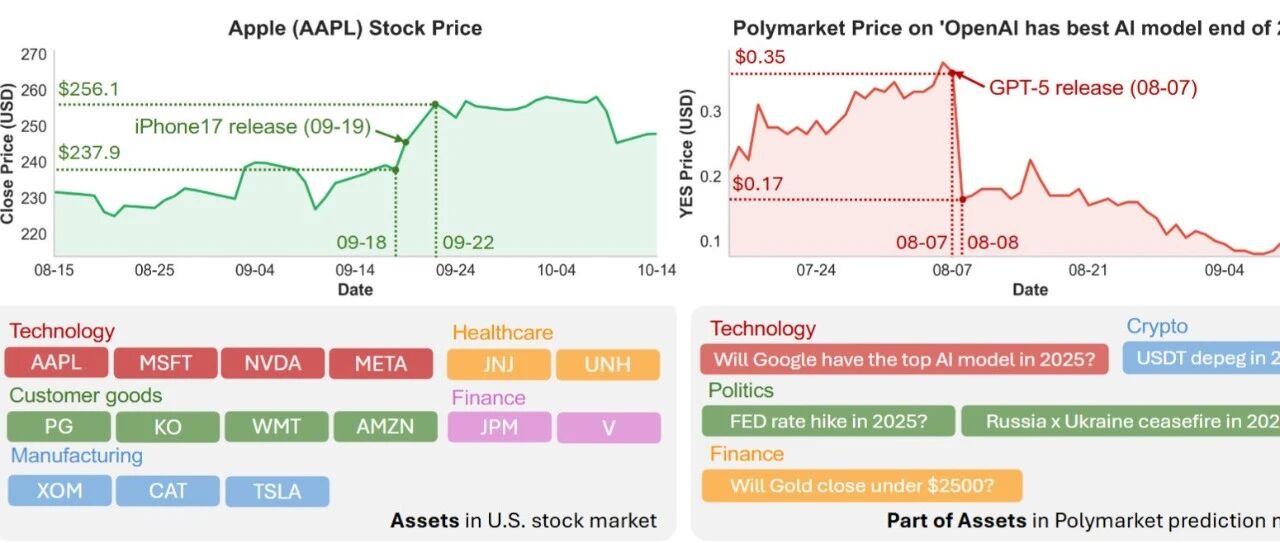Screen dimensions: 1280x543
Task: Select the META ticker tag
Action: pos(381,363)
